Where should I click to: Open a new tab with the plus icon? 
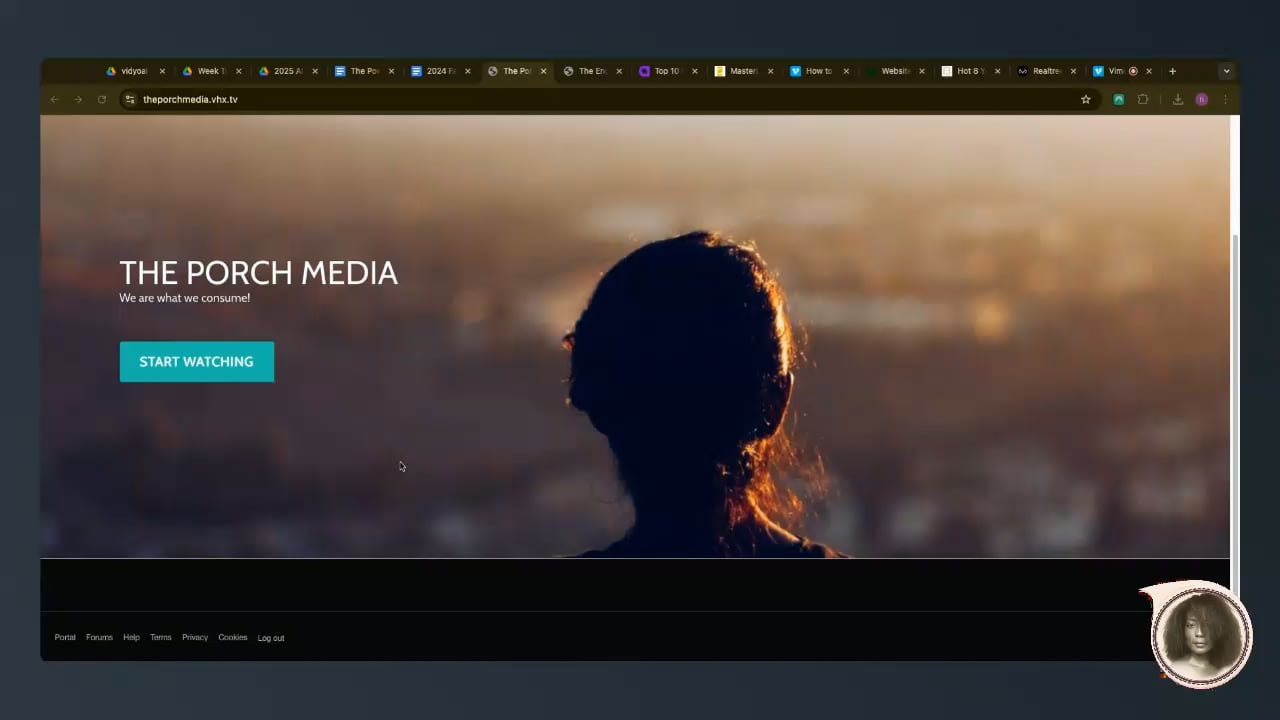pyautogui.click(x=1172, y=71)
